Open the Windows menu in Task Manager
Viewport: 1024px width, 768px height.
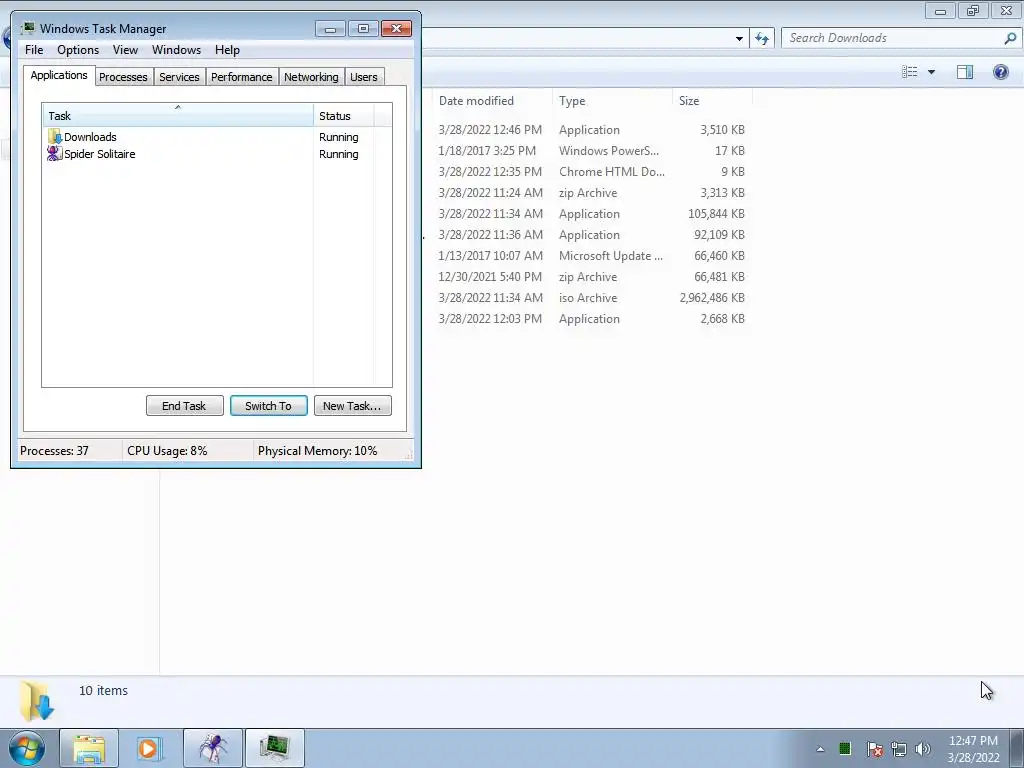point(176,50)
